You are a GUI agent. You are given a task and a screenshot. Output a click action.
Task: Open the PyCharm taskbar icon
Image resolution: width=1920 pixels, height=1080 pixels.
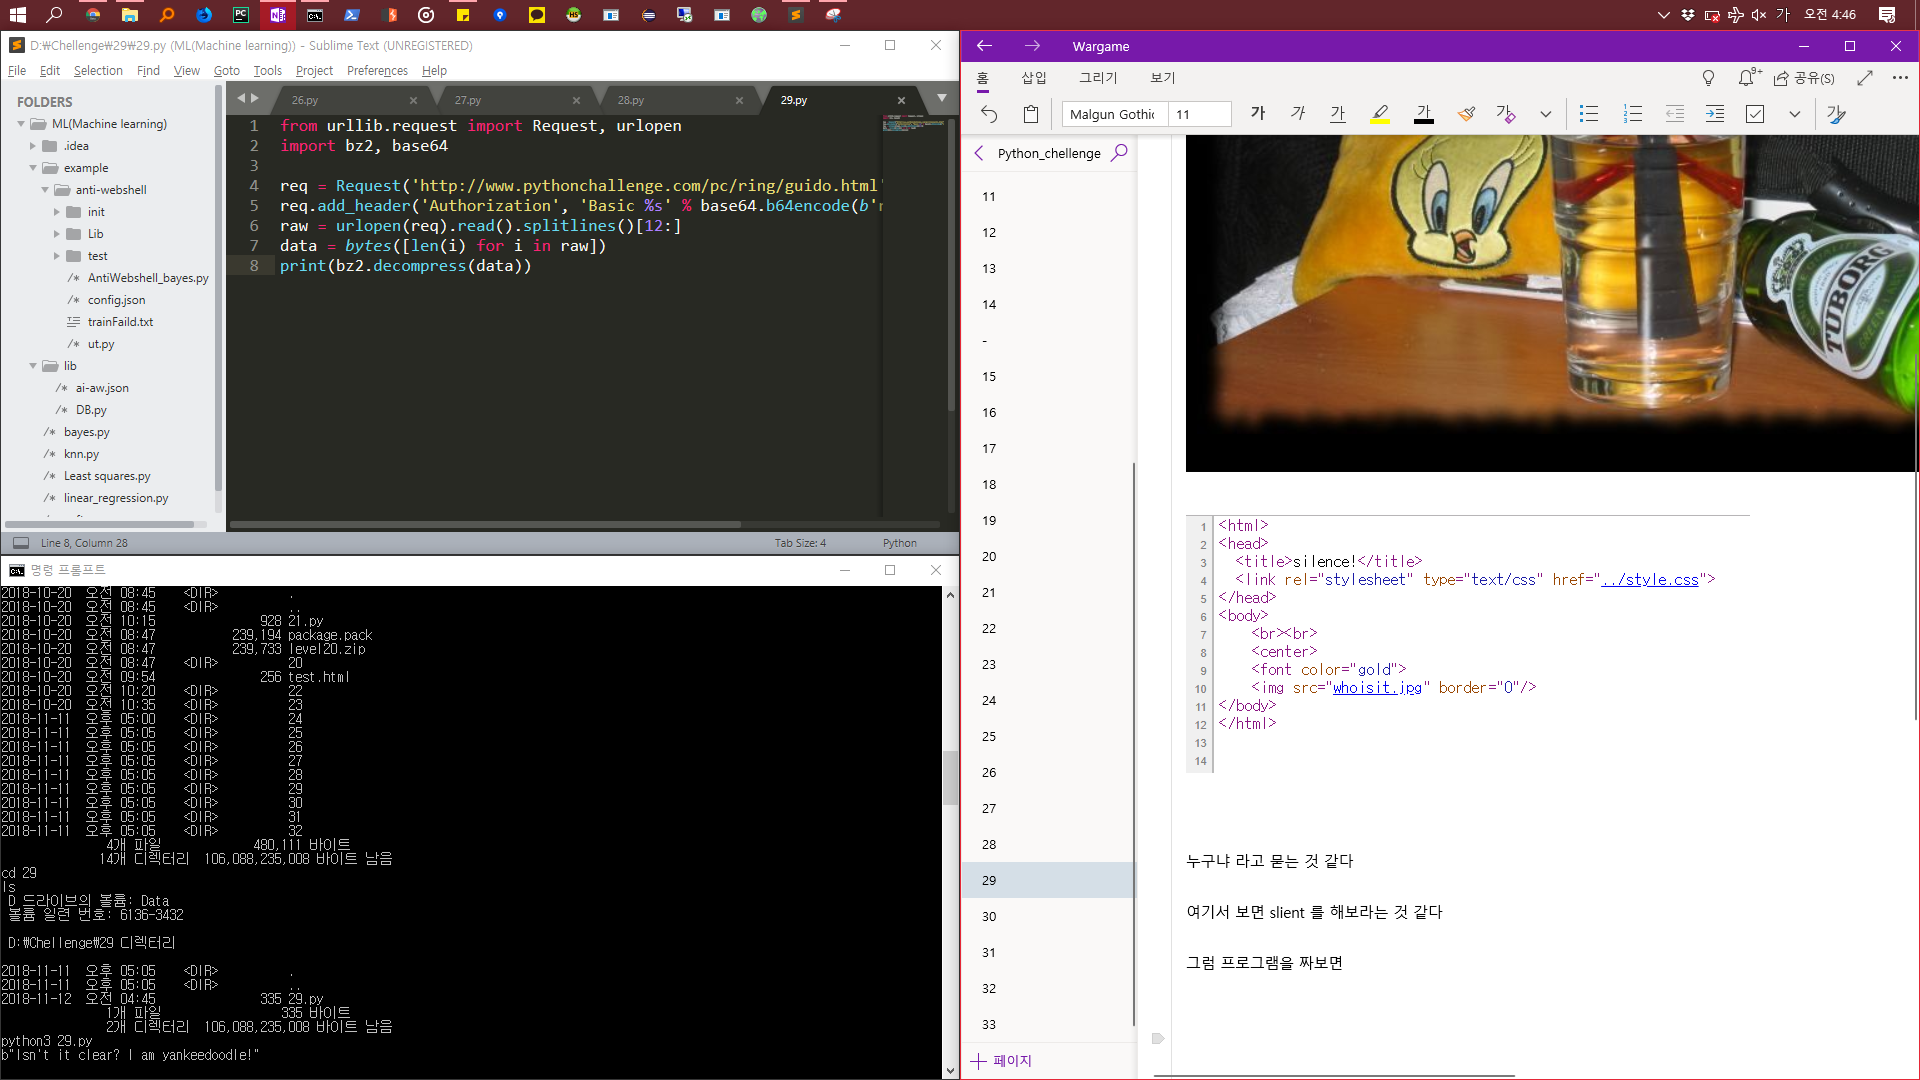pos(241,15)
